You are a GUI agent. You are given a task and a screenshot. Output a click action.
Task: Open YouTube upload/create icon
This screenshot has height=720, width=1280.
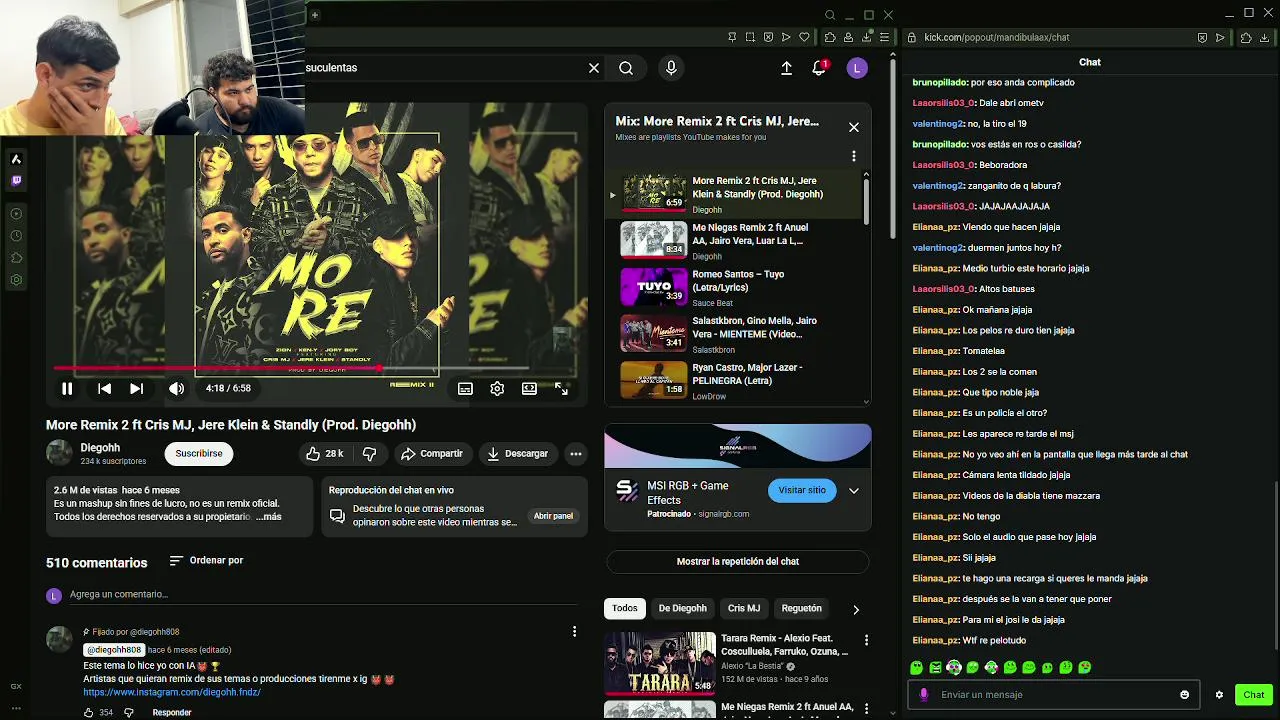[x=786, y=68]
